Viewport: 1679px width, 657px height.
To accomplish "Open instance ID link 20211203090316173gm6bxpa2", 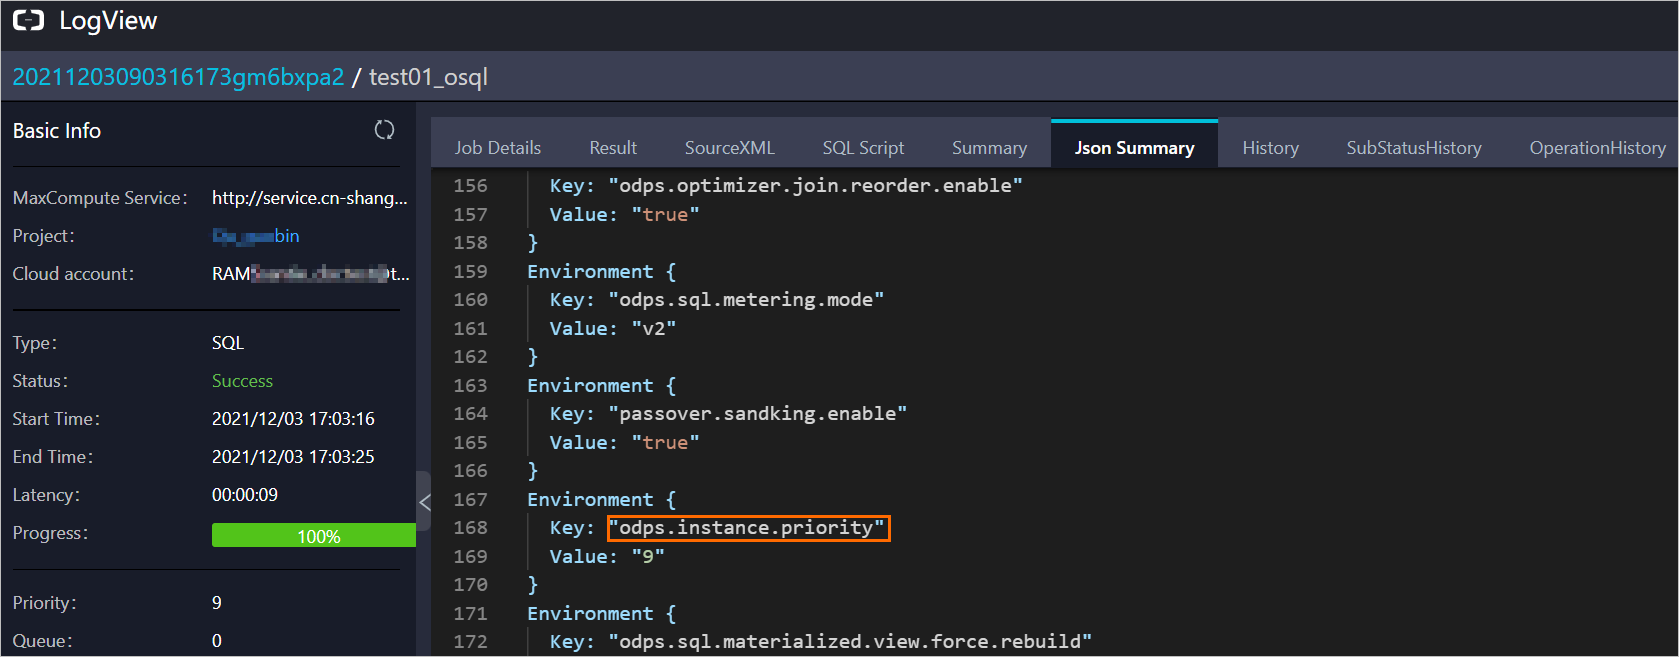I will [178, 77].
